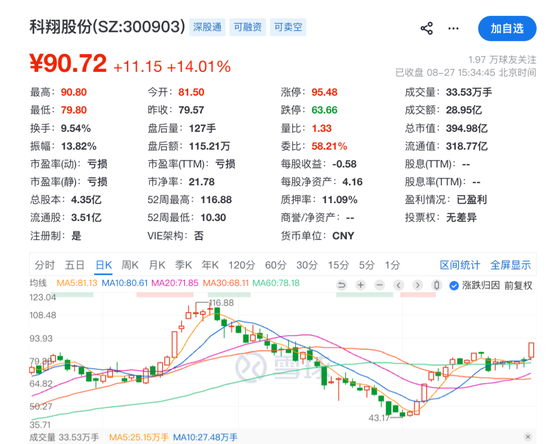The width and height of the screenshot is (550, 444).
Task: Switch to the 60分 chart tab
Action: (x=276, y=265)
